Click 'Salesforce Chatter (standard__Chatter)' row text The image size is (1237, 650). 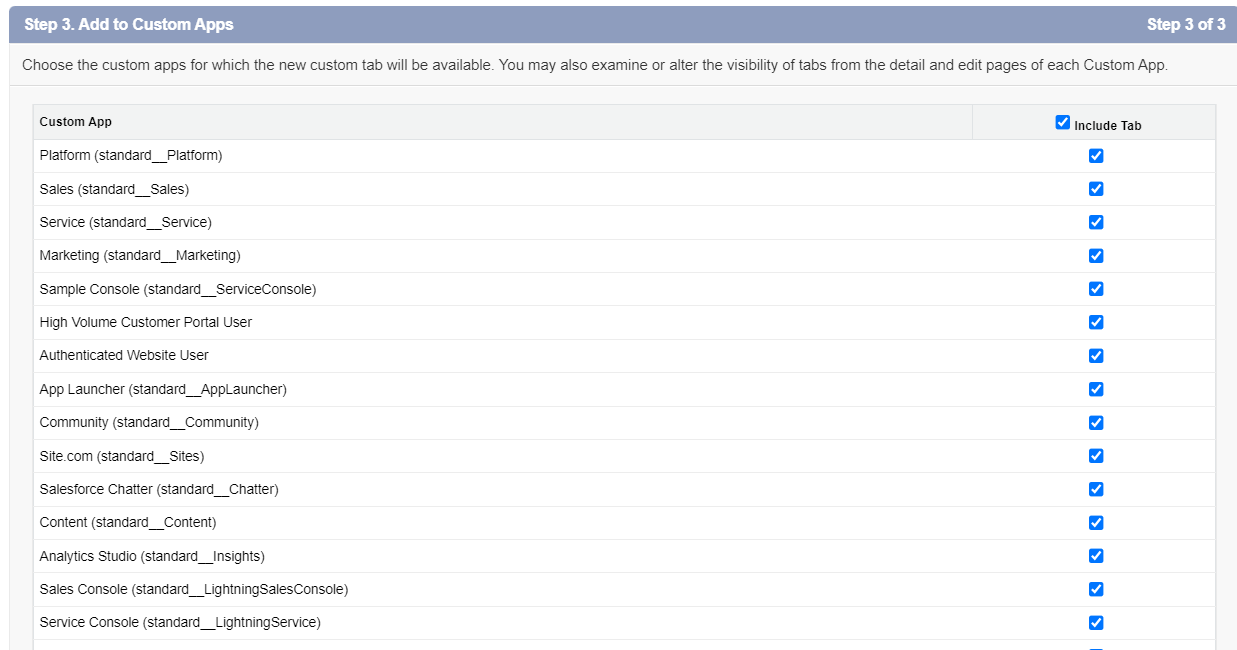[x=159, y=489]
